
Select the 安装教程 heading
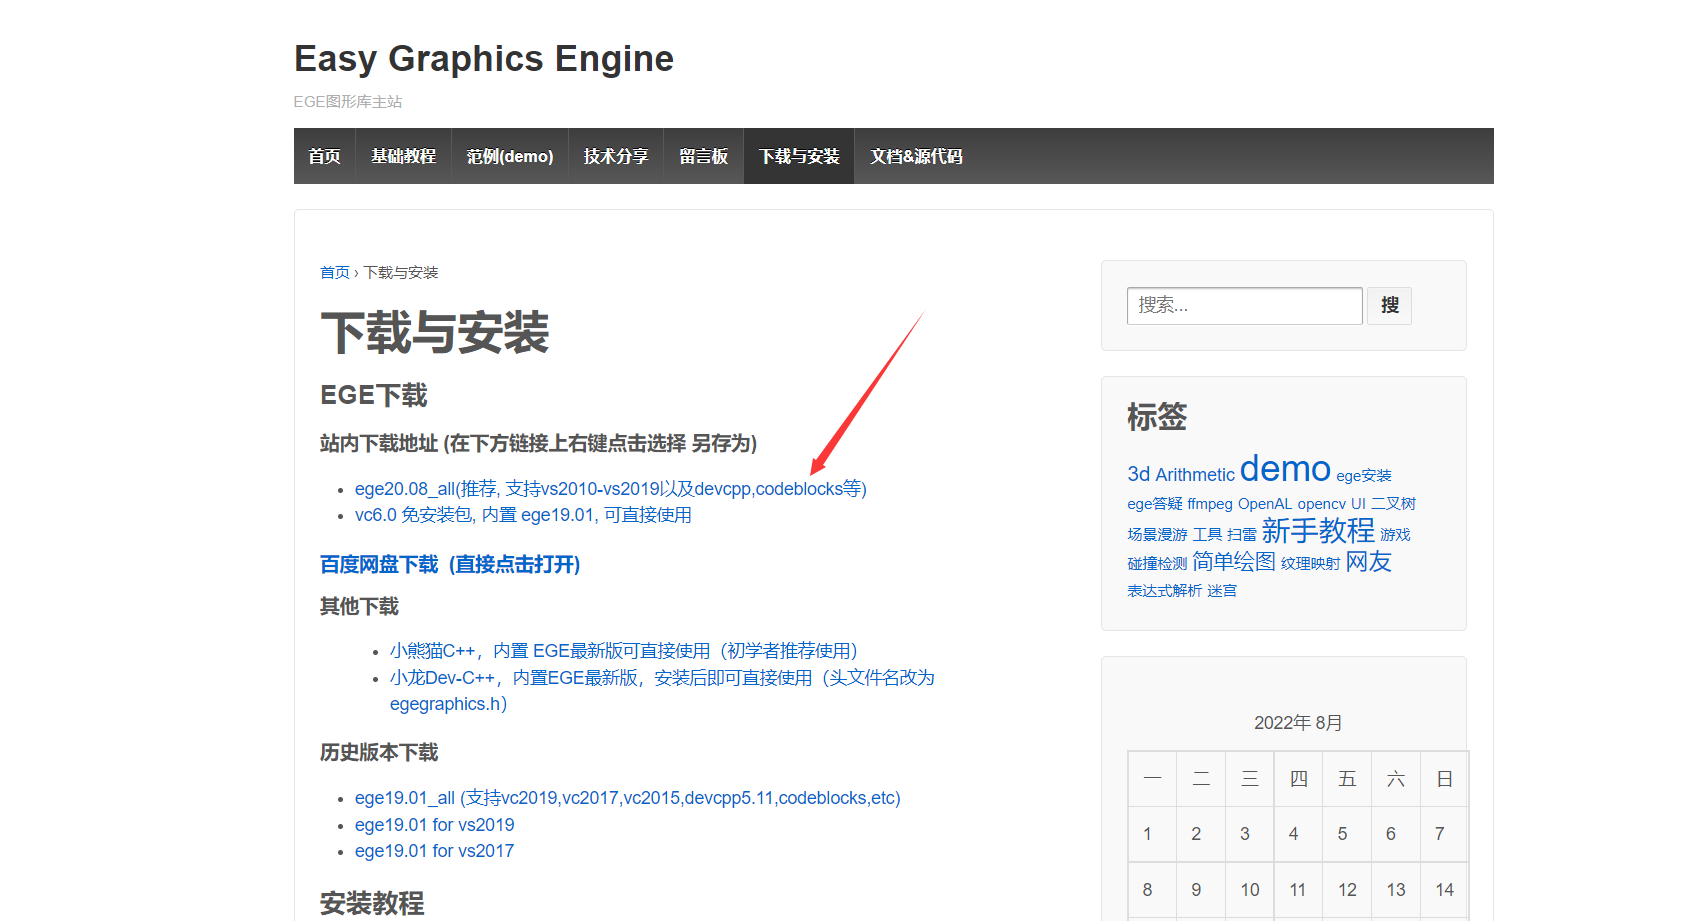(x=372, y=904)
